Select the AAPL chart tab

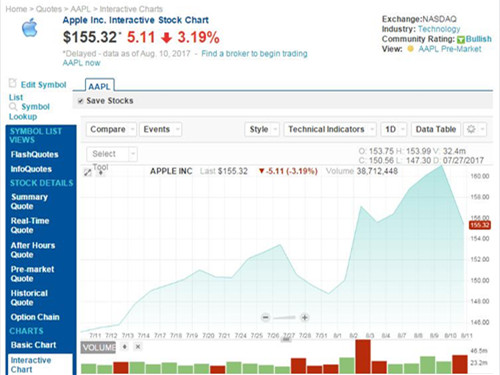point(99,86)
